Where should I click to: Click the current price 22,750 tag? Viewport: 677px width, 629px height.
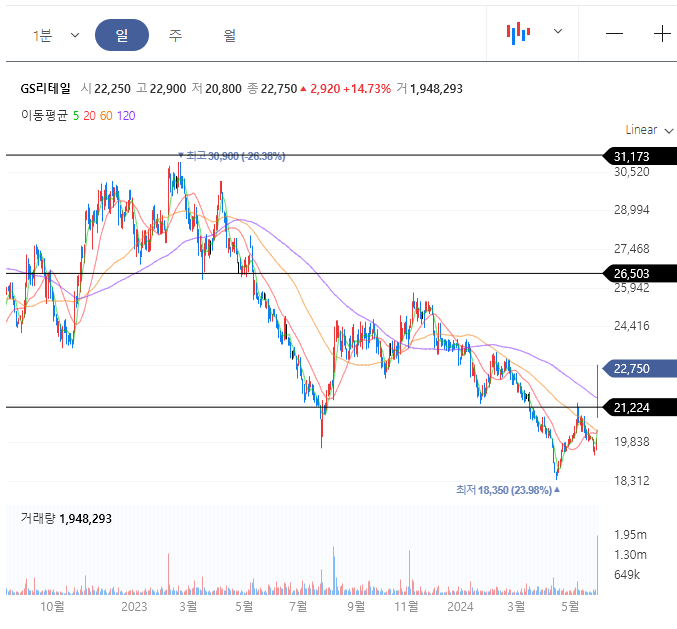tap(640, 369)
